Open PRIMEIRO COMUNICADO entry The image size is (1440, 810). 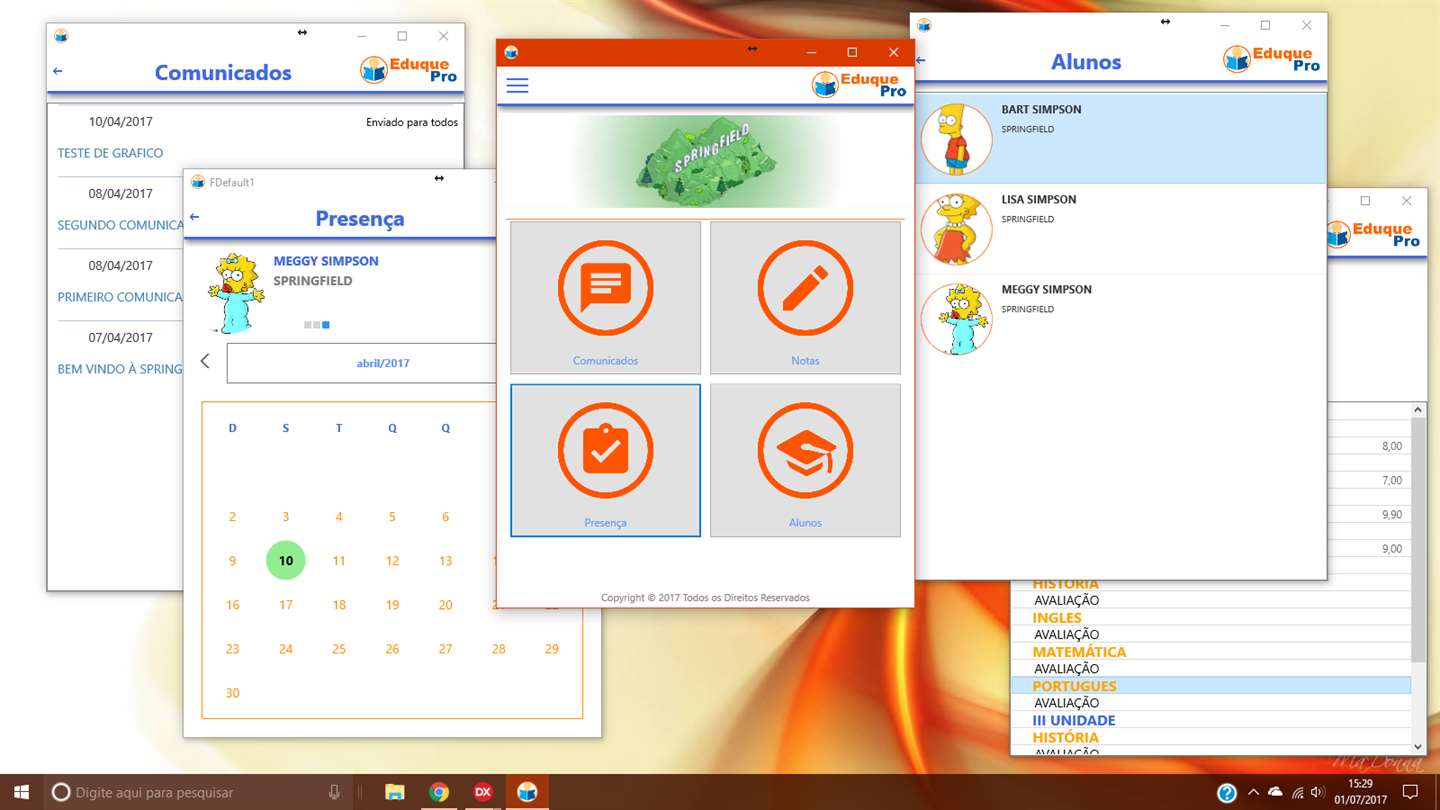coord(120,297)
